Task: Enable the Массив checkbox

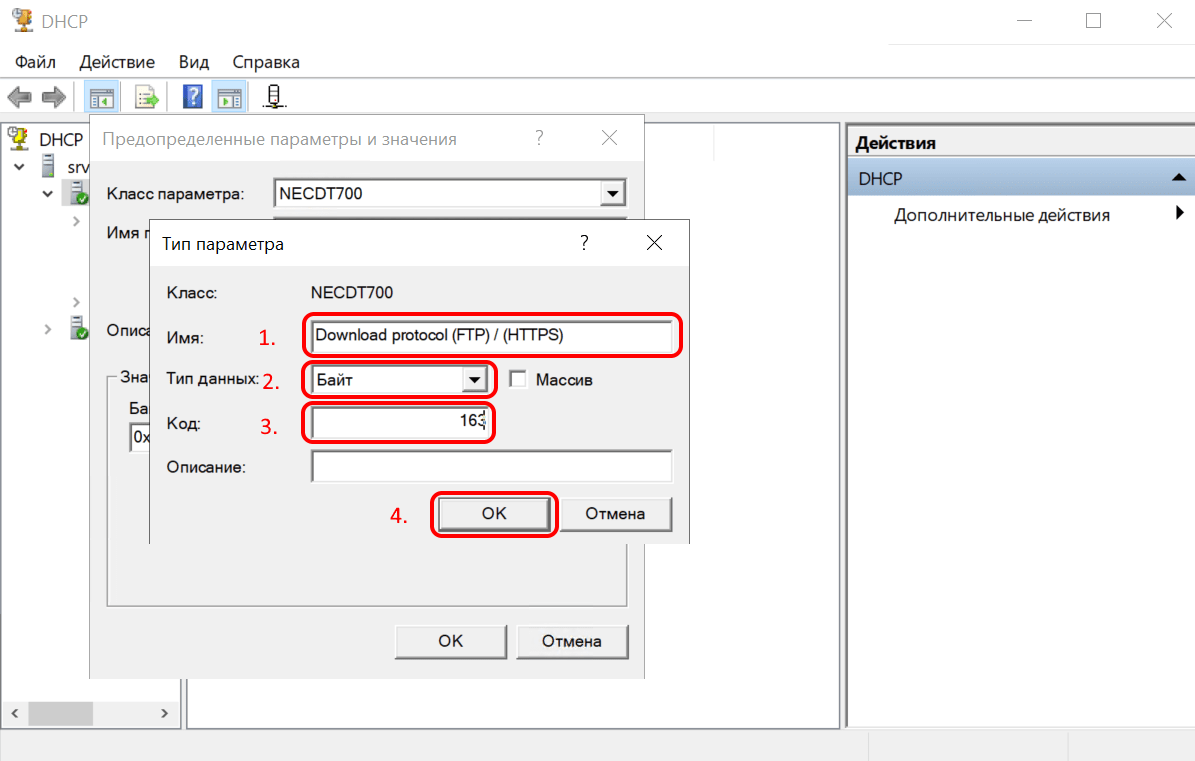Action: point(518,379)
